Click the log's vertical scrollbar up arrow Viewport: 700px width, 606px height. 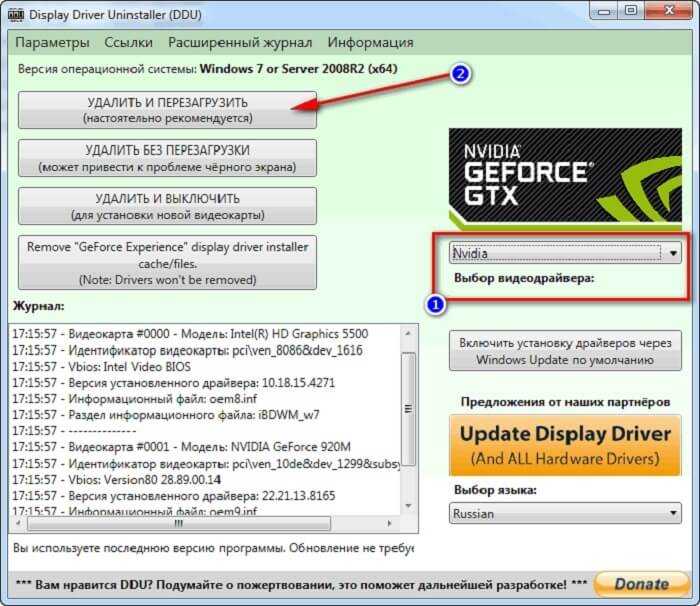coord(408,334)
